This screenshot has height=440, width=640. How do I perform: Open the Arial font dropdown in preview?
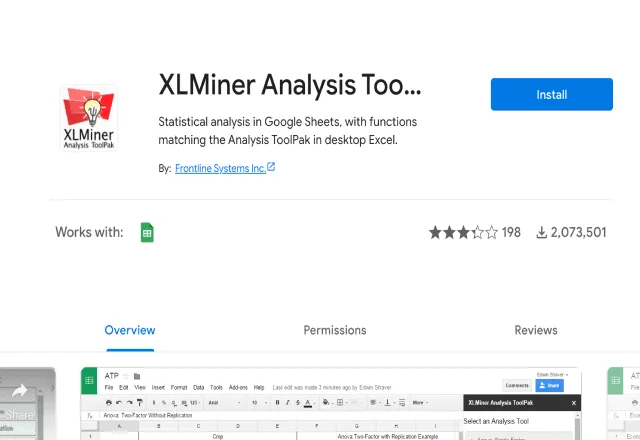coord(224,402)
